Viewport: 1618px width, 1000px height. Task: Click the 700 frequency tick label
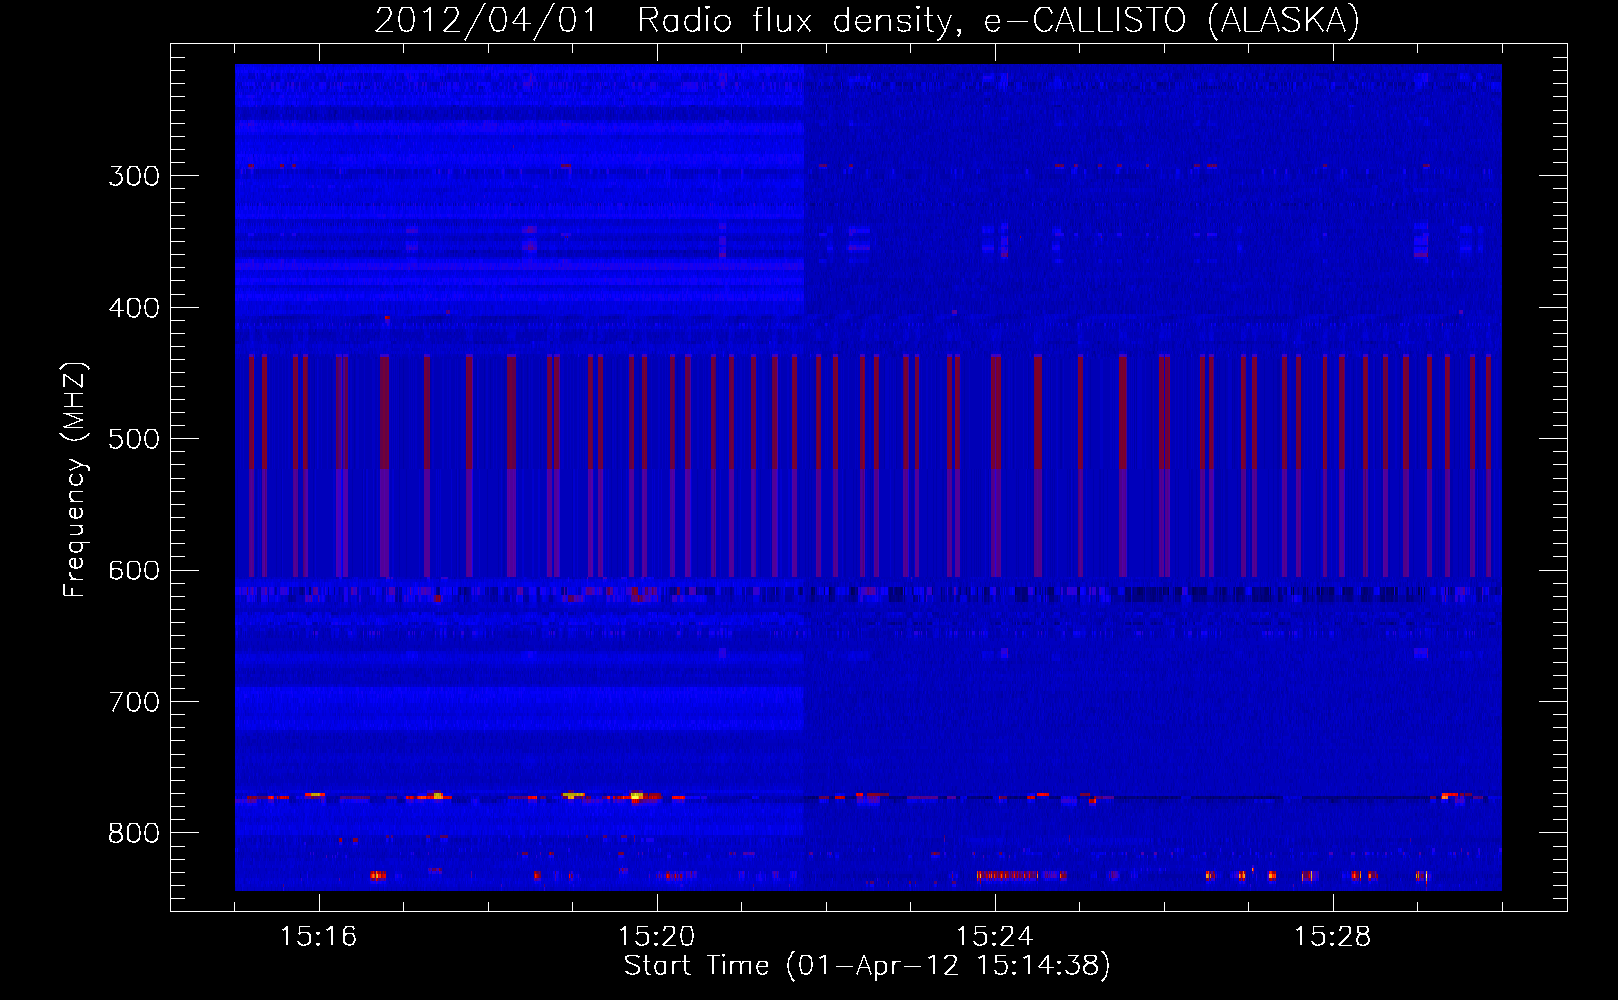coord(134,702)
